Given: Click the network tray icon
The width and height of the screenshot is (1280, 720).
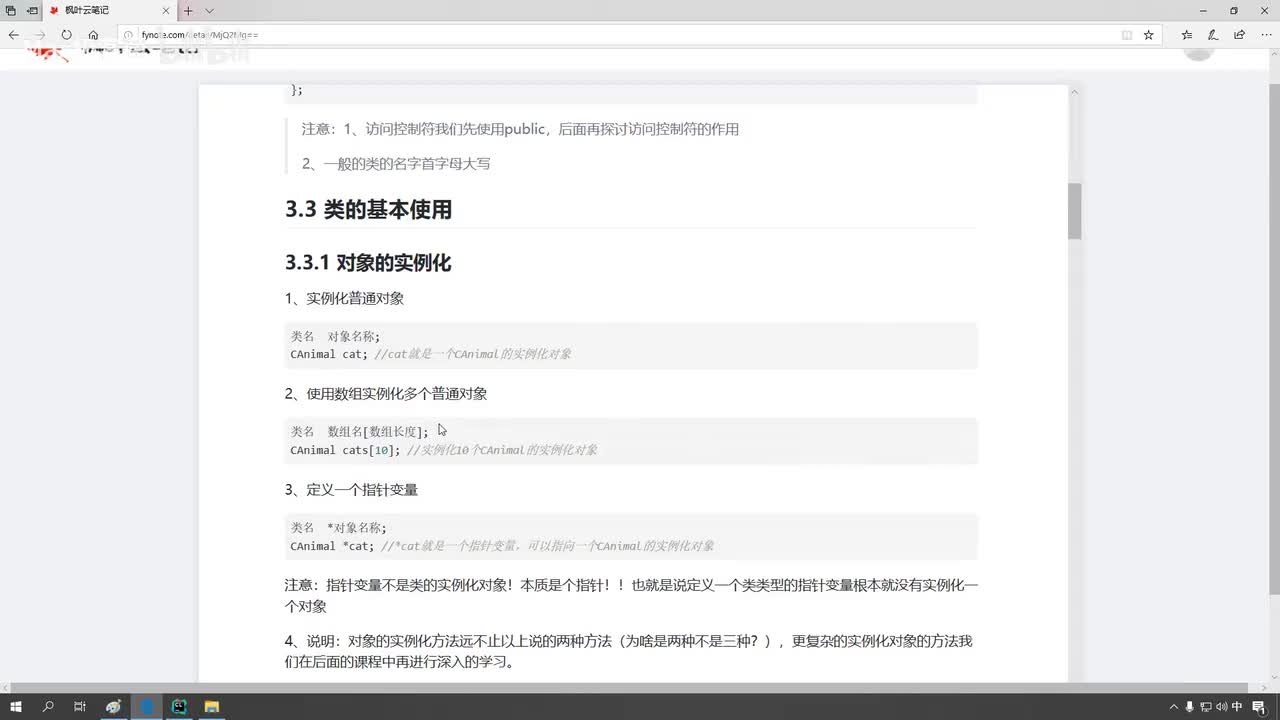Looking at the screenshot, I should point(1205,707).
